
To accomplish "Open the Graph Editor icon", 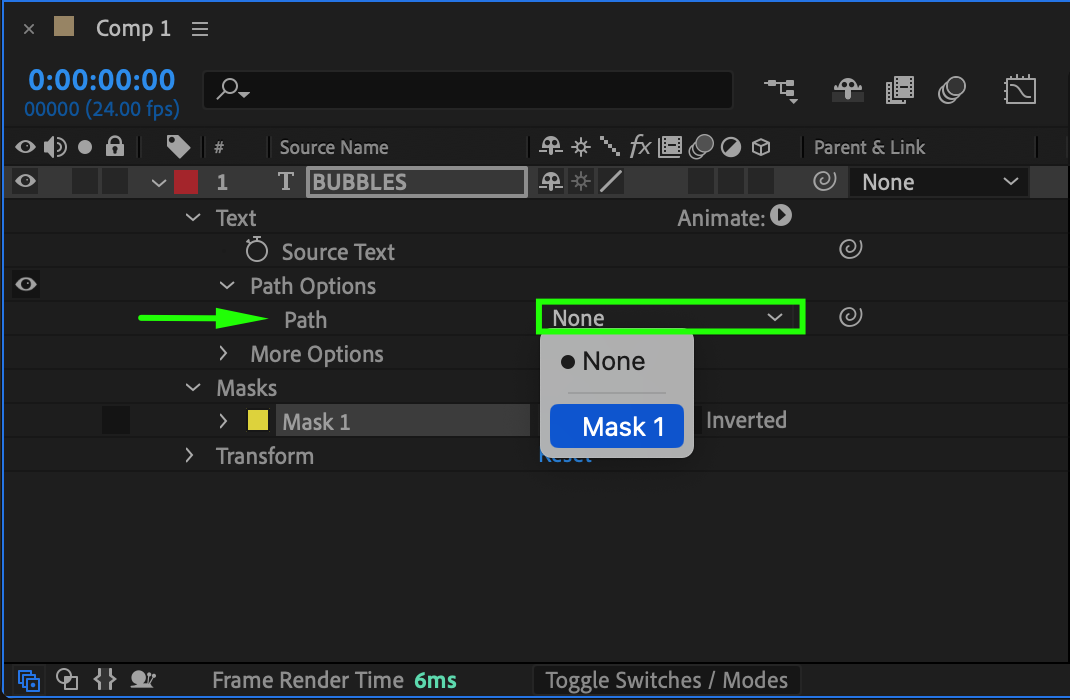I will point(1019,91).
